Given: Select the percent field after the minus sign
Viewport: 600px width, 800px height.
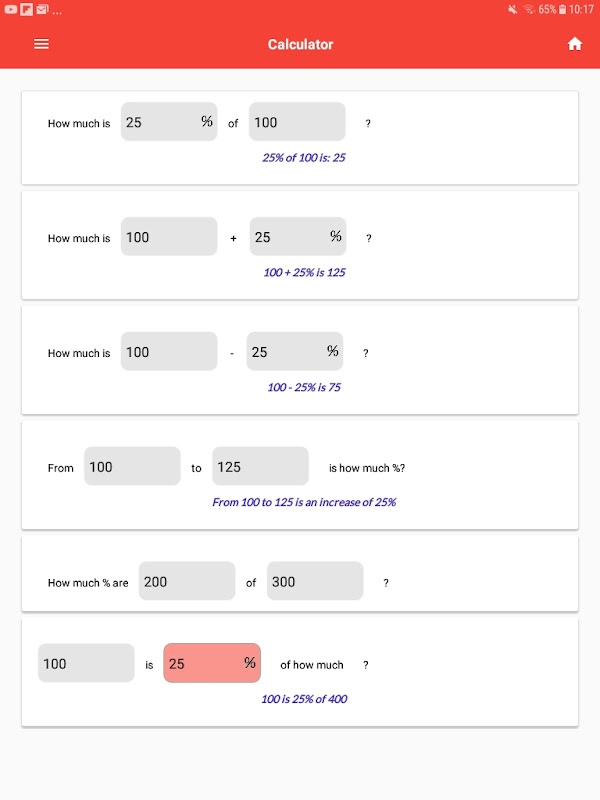Looking at the screenshot, I should point(294,352).
